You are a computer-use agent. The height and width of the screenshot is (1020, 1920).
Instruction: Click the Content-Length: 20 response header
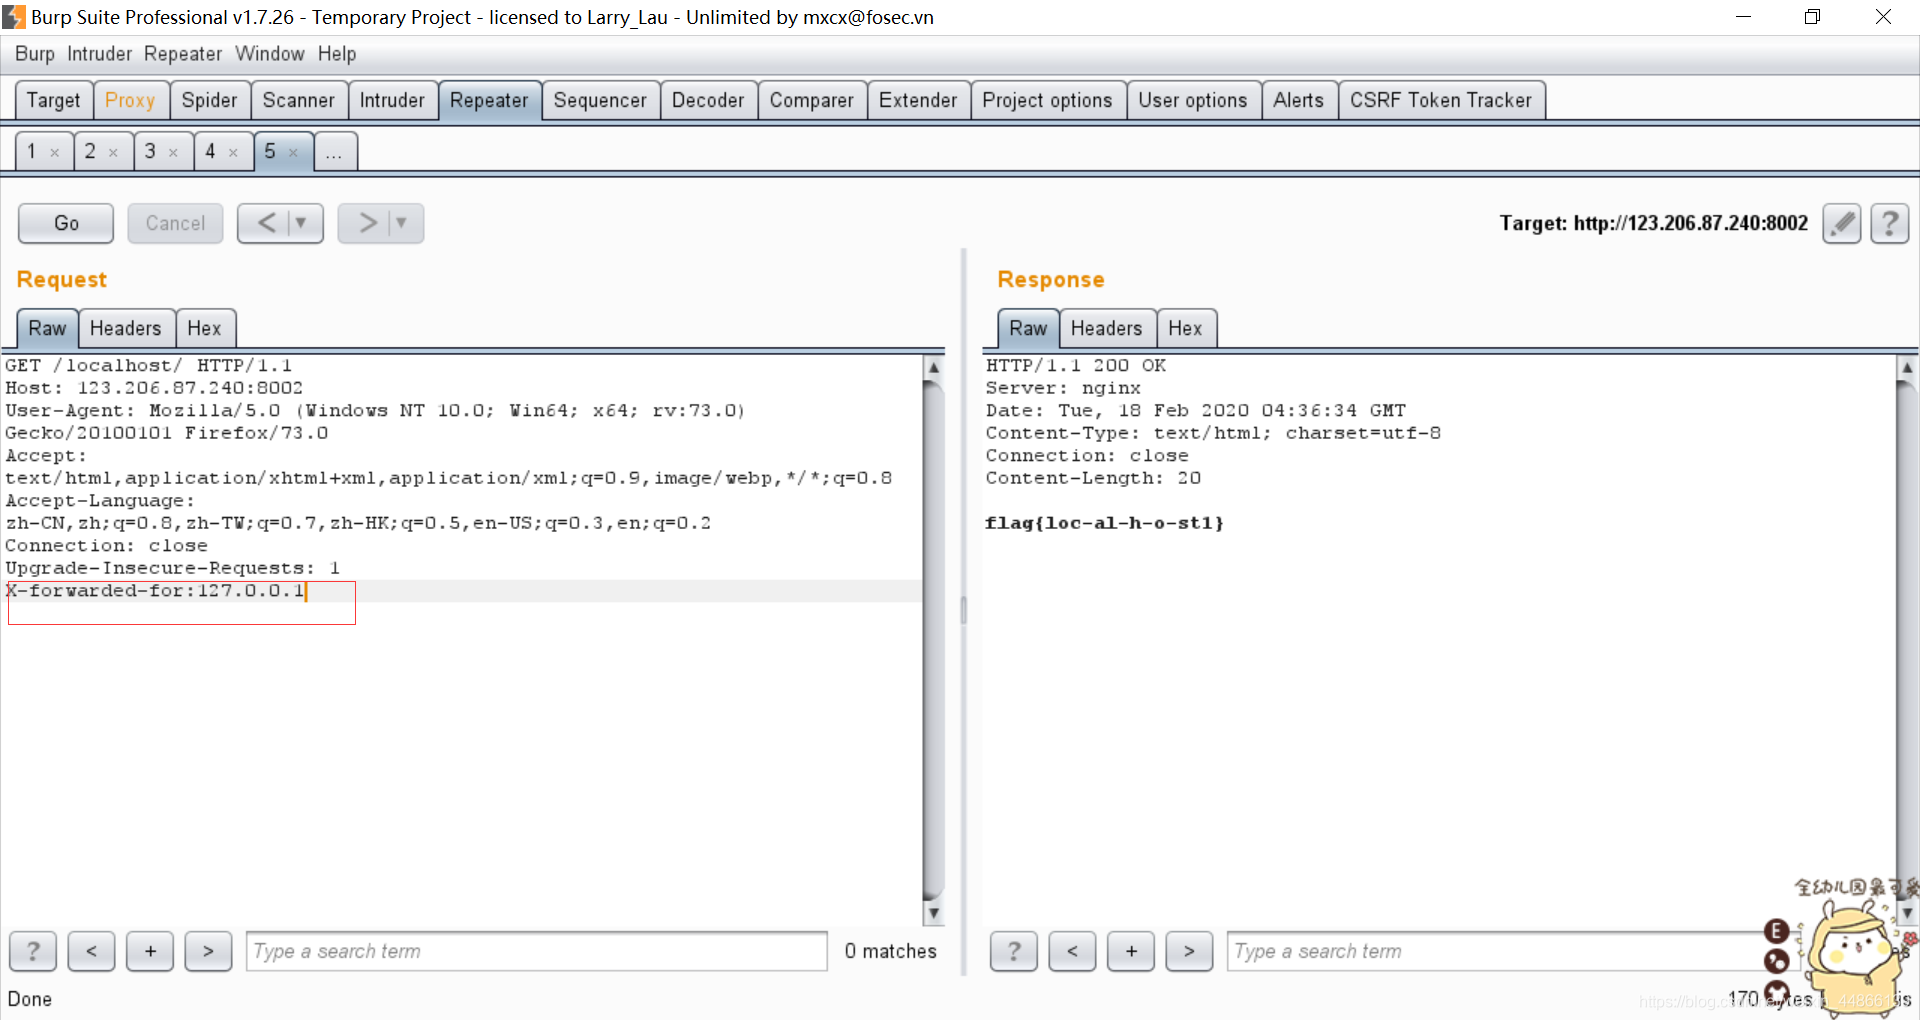(1093, 478)
